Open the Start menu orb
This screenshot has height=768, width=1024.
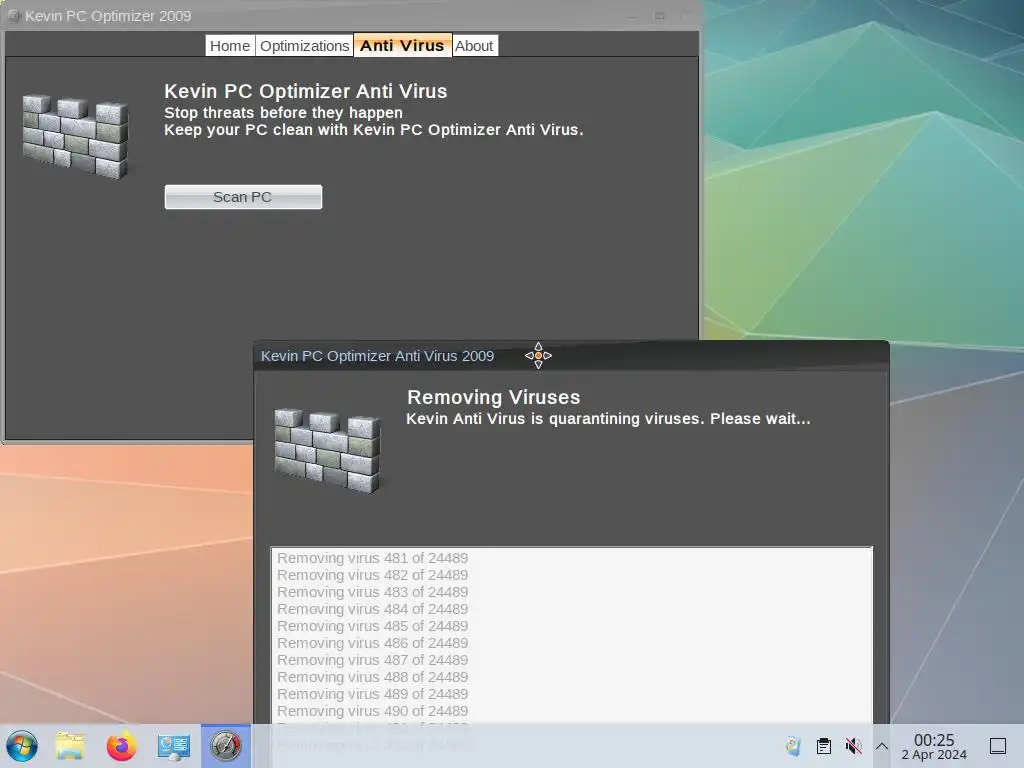[x=22, y=746]
